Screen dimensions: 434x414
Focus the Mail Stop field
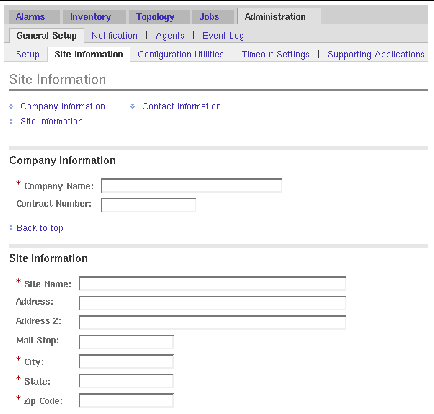click(126, 342)
